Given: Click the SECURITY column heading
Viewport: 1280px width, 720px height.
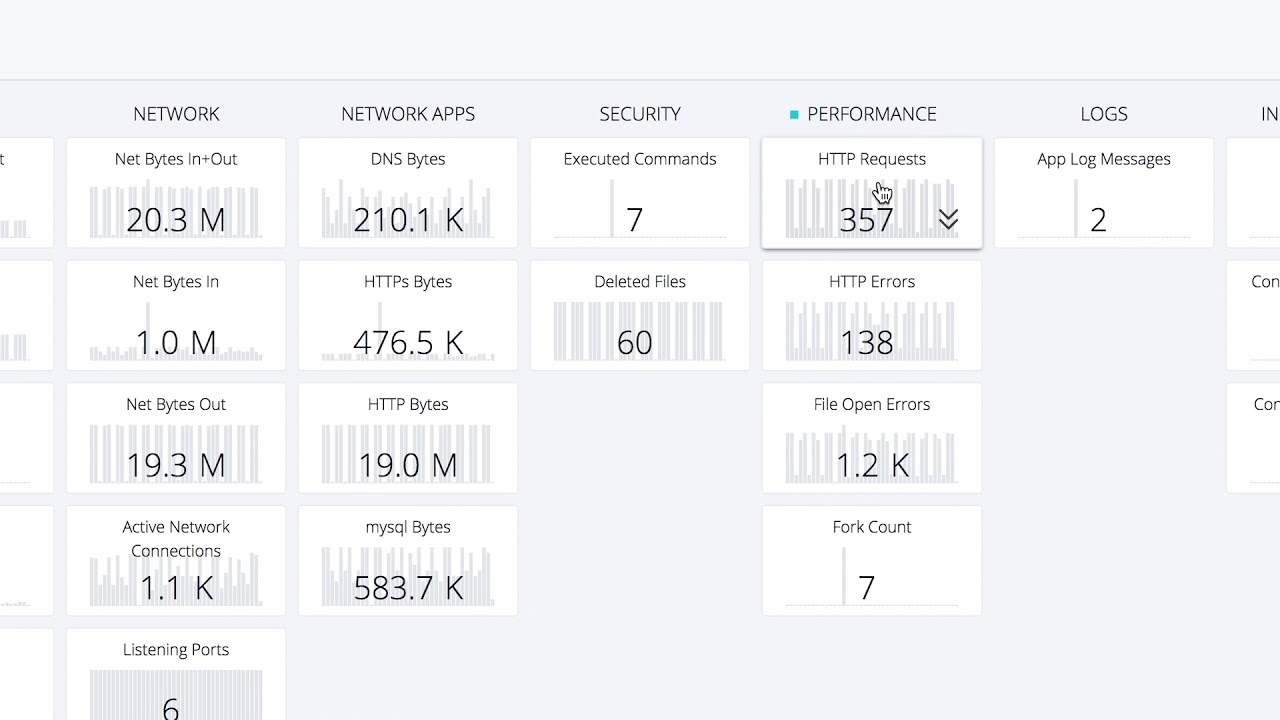Looking at the screenshot, I should pos(640,114).
